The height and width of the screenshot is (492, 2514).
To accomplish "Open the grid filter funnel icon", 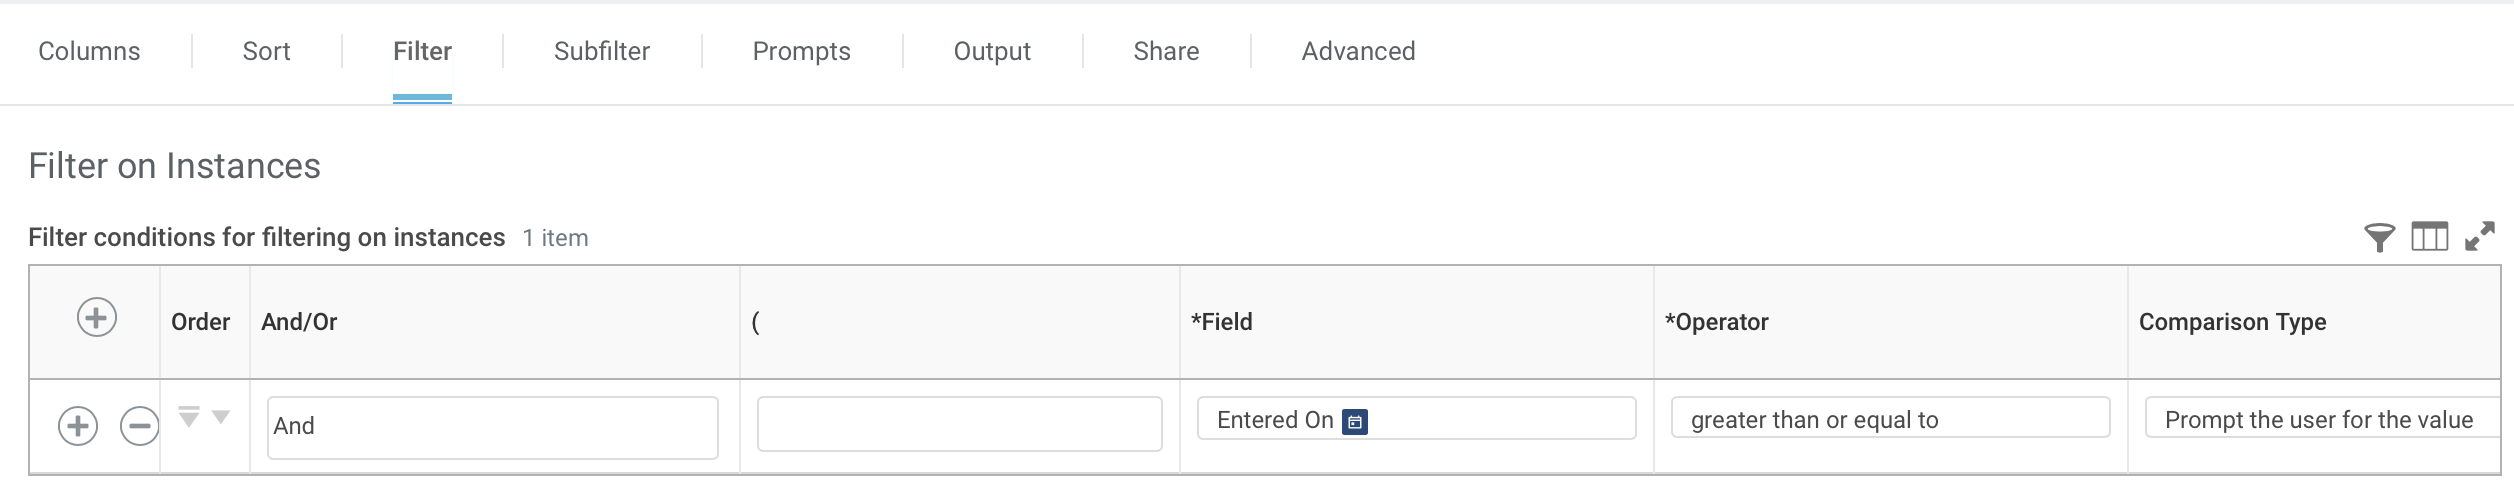I will (2379, 237).
